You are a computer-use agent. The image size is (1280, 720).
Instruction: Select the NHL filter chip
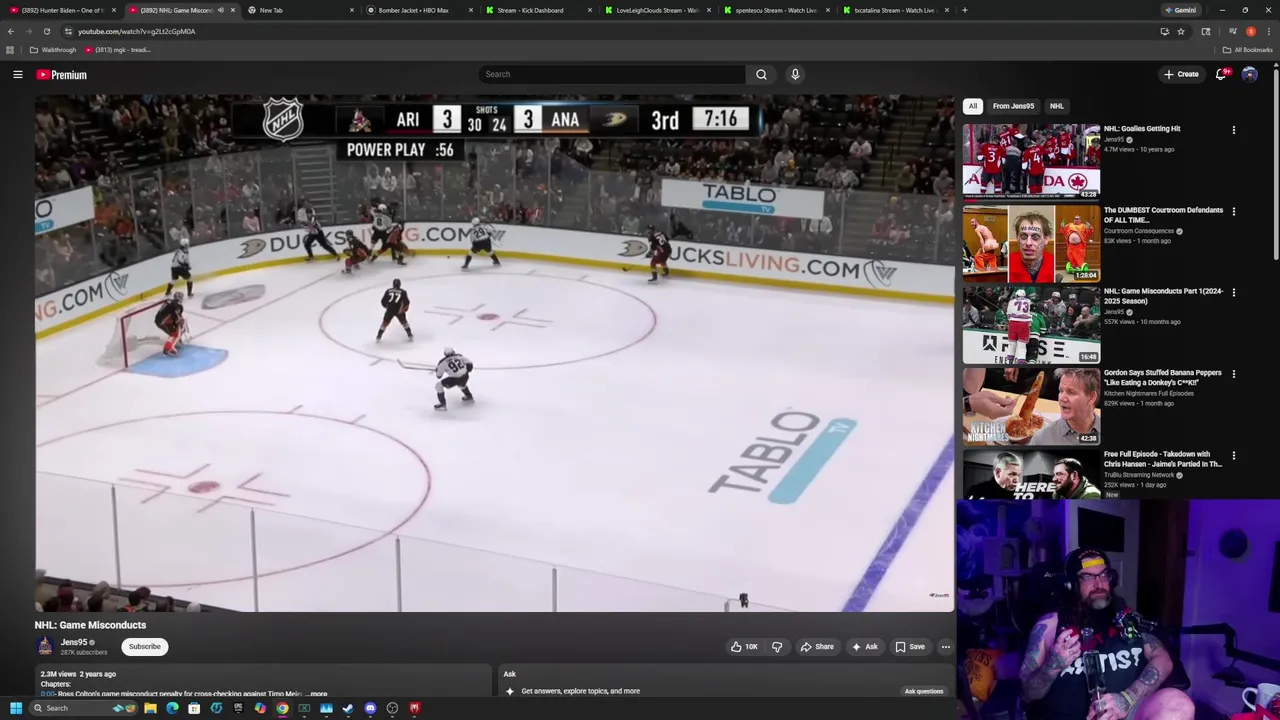[1056, 106]
